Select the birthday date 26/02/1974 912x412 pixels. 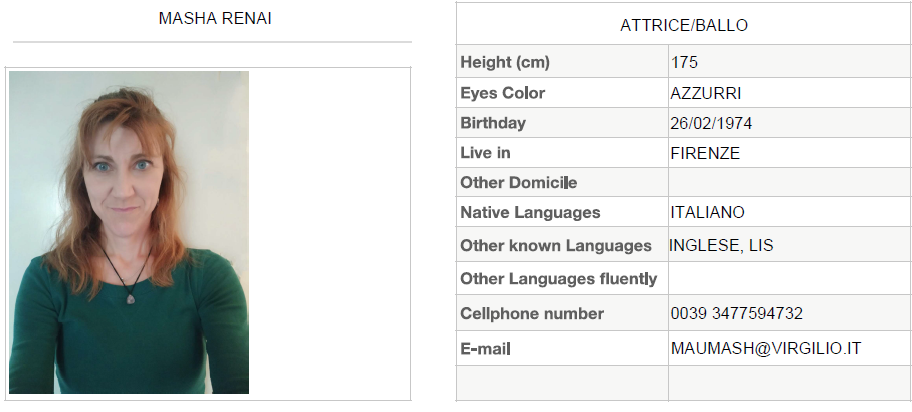click(711, 123)
